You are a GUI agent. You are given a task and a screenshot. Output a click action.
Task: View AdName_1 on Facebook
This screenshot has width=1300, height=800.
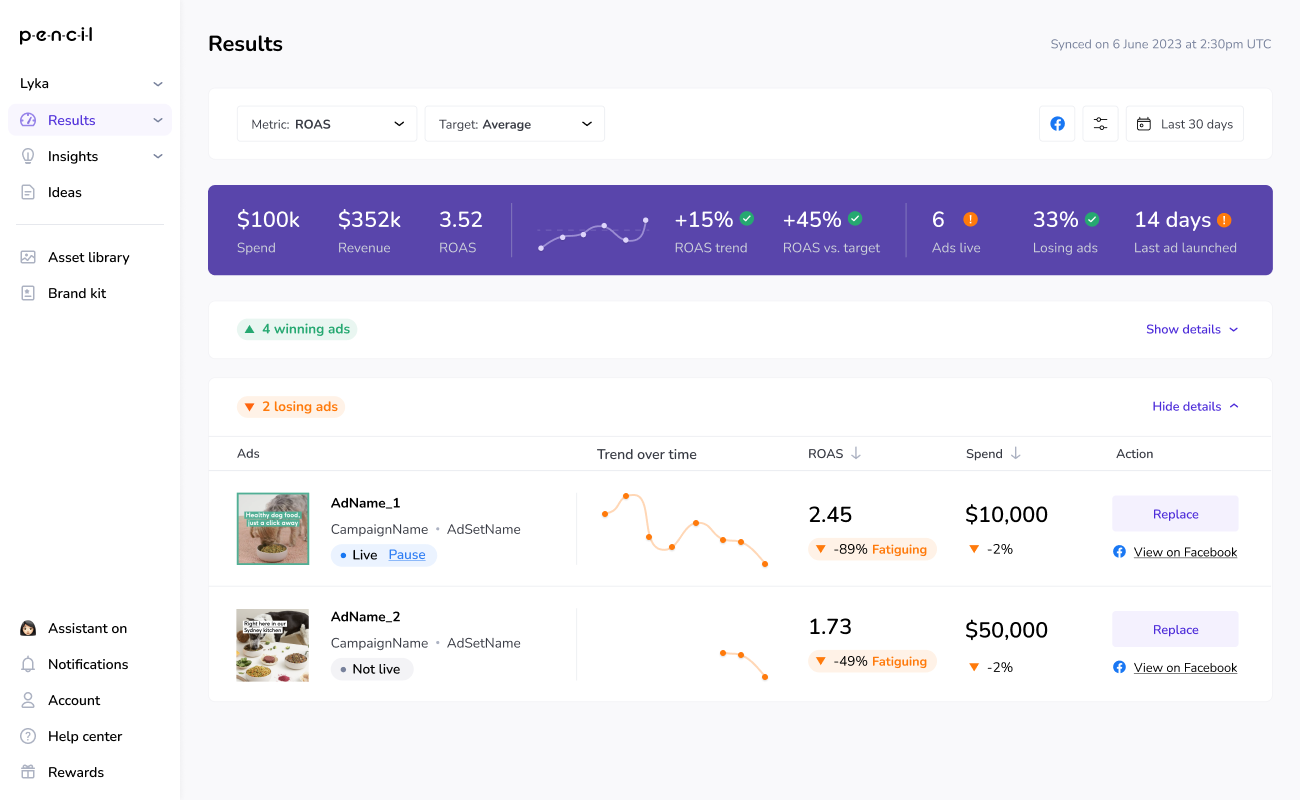(1185, 552)
